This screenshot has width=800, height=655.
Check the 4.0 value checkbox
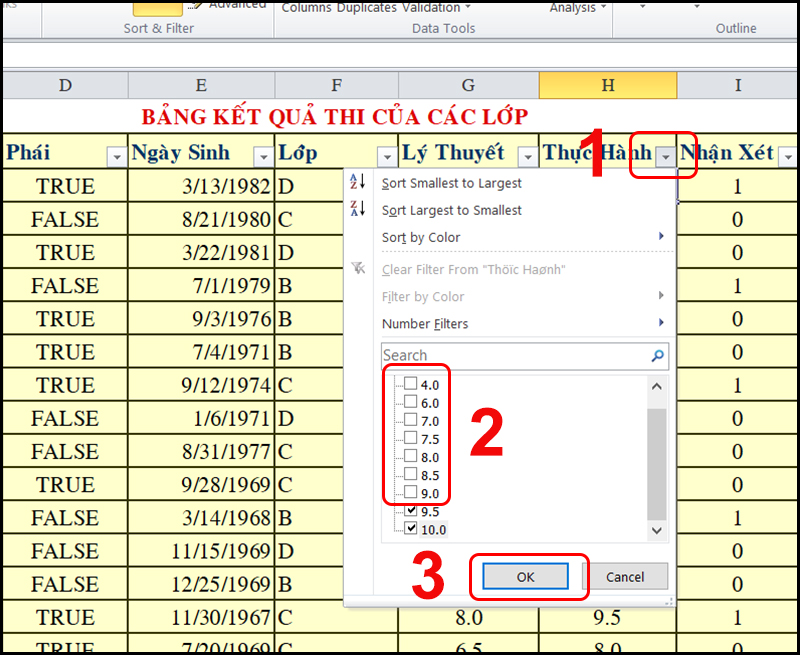408,384
